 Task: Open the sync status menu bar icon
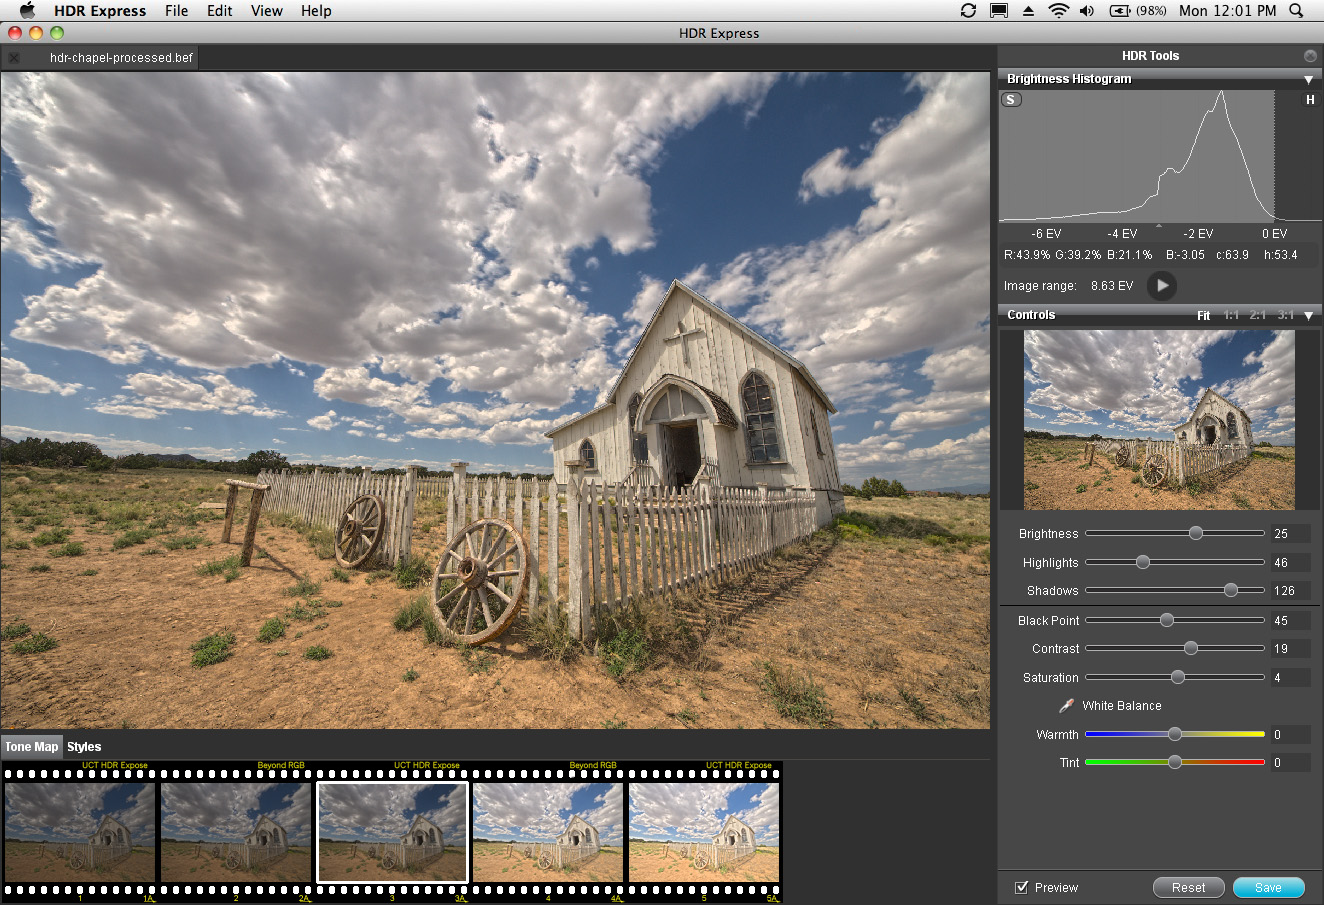(968, 11)
